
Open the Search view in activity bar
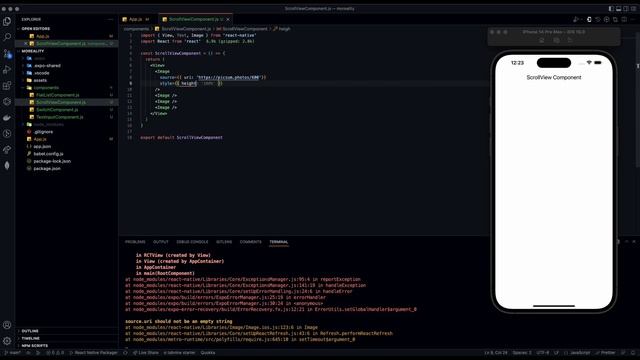coord(7,37)
